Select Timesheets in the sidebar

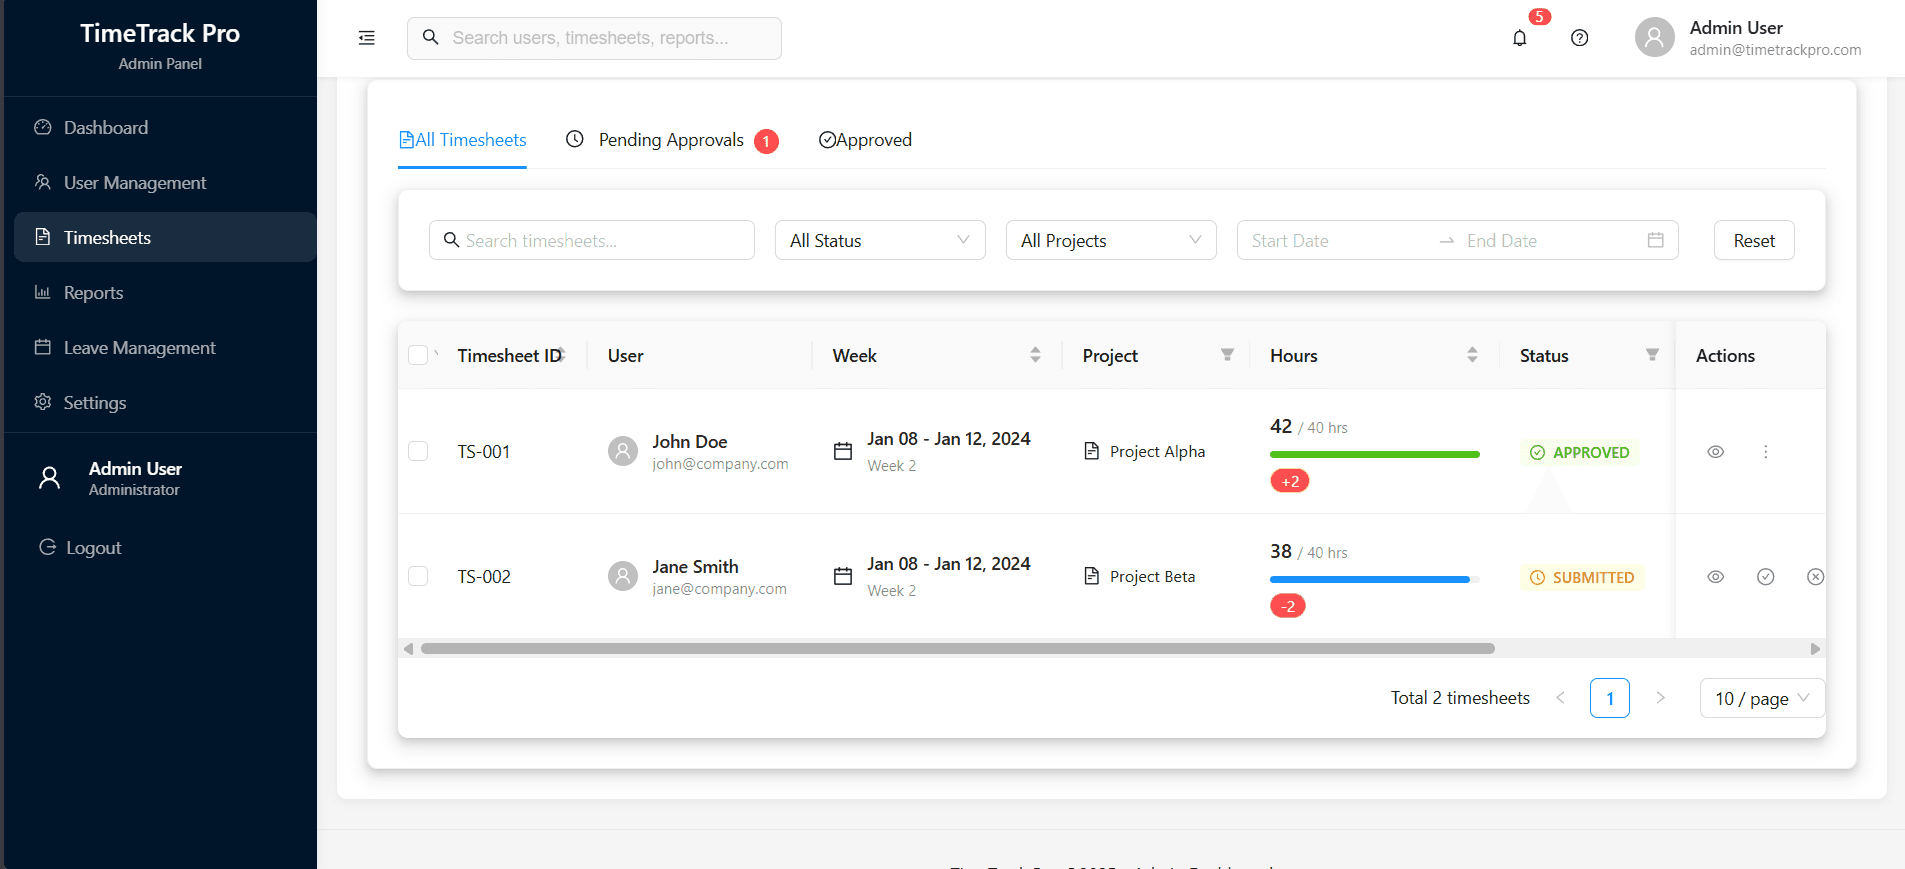165,237
